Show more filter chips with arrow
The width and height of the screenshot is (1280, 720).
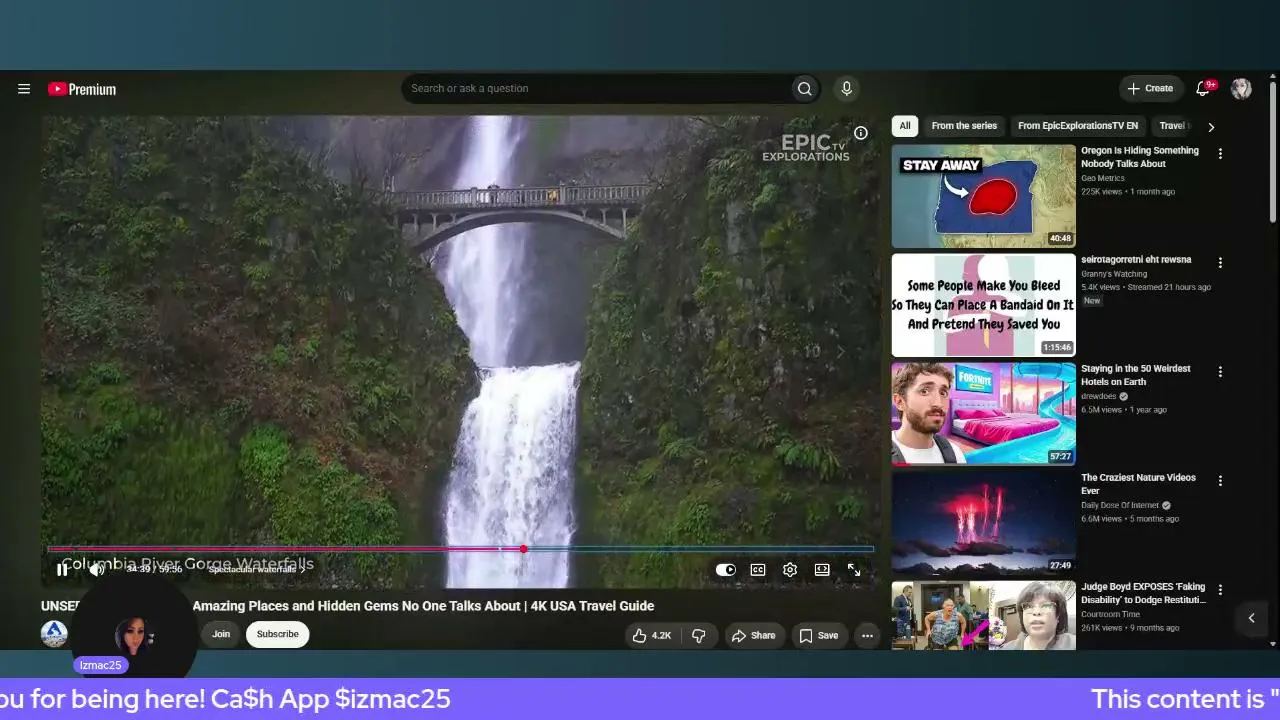1211,127
